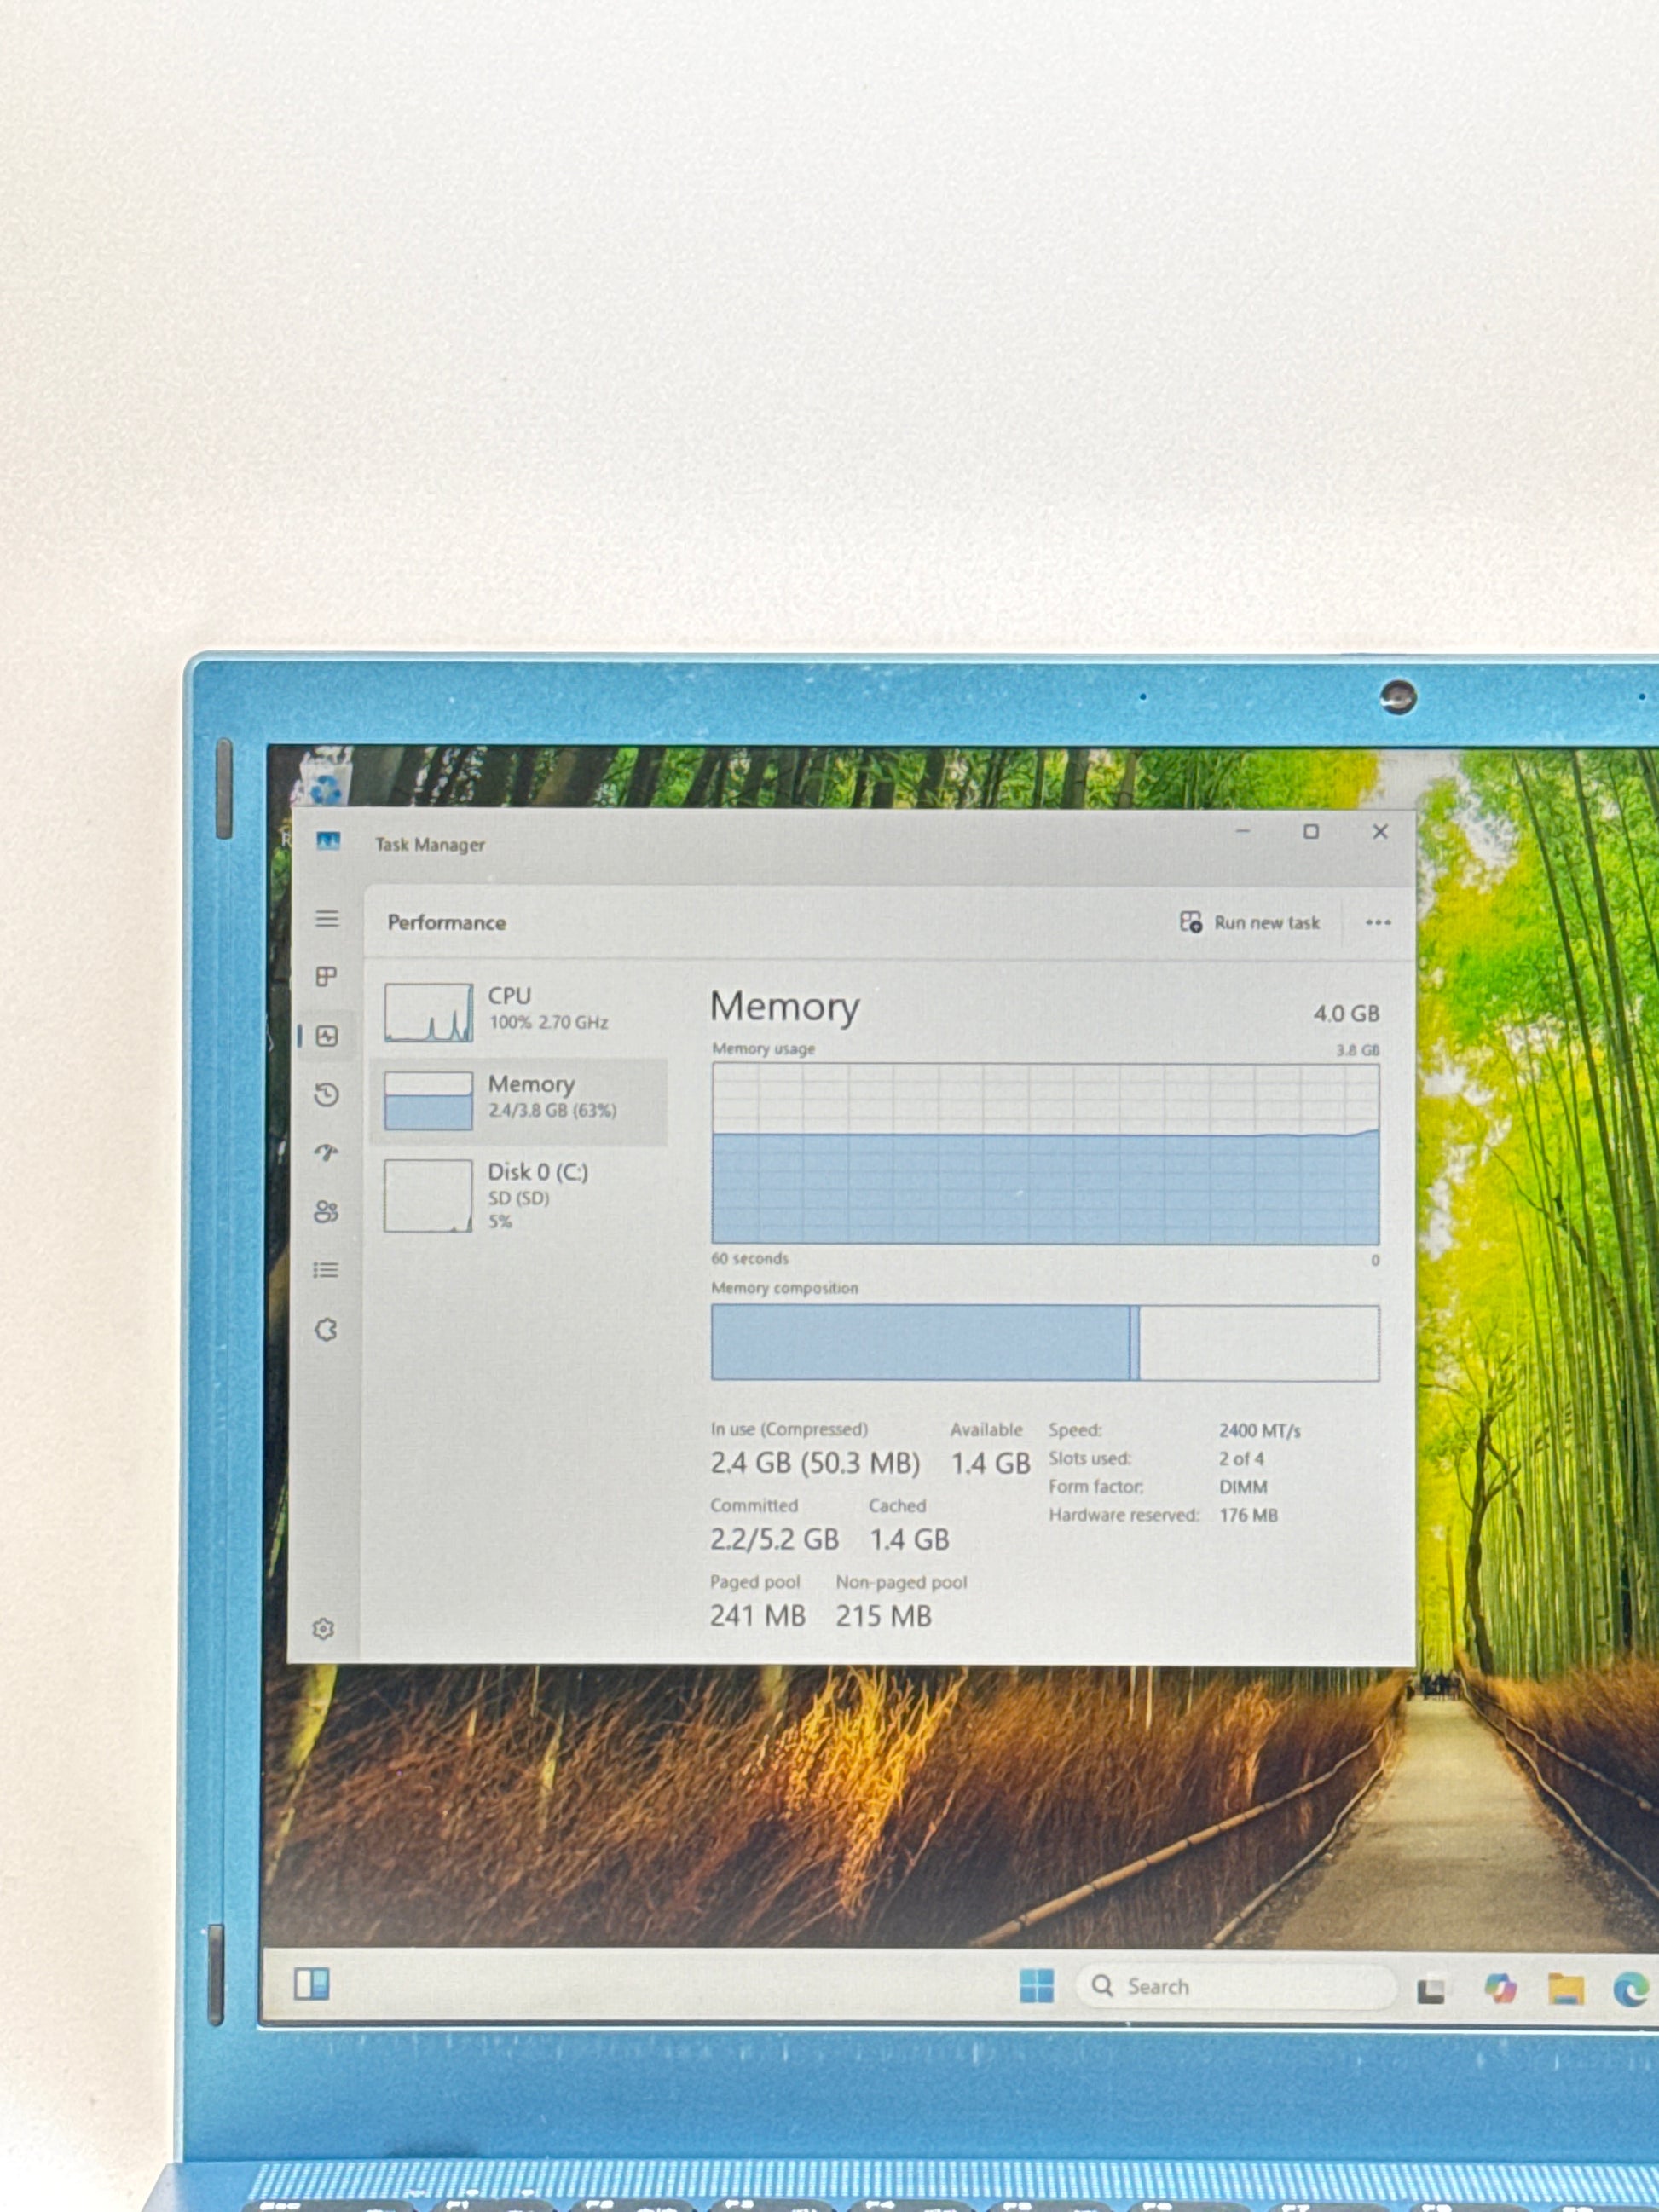The height and width of the screenshot is (2212, 1659).
Task: Open the Startup apps sidebar icon
Action: (326, 1152)
